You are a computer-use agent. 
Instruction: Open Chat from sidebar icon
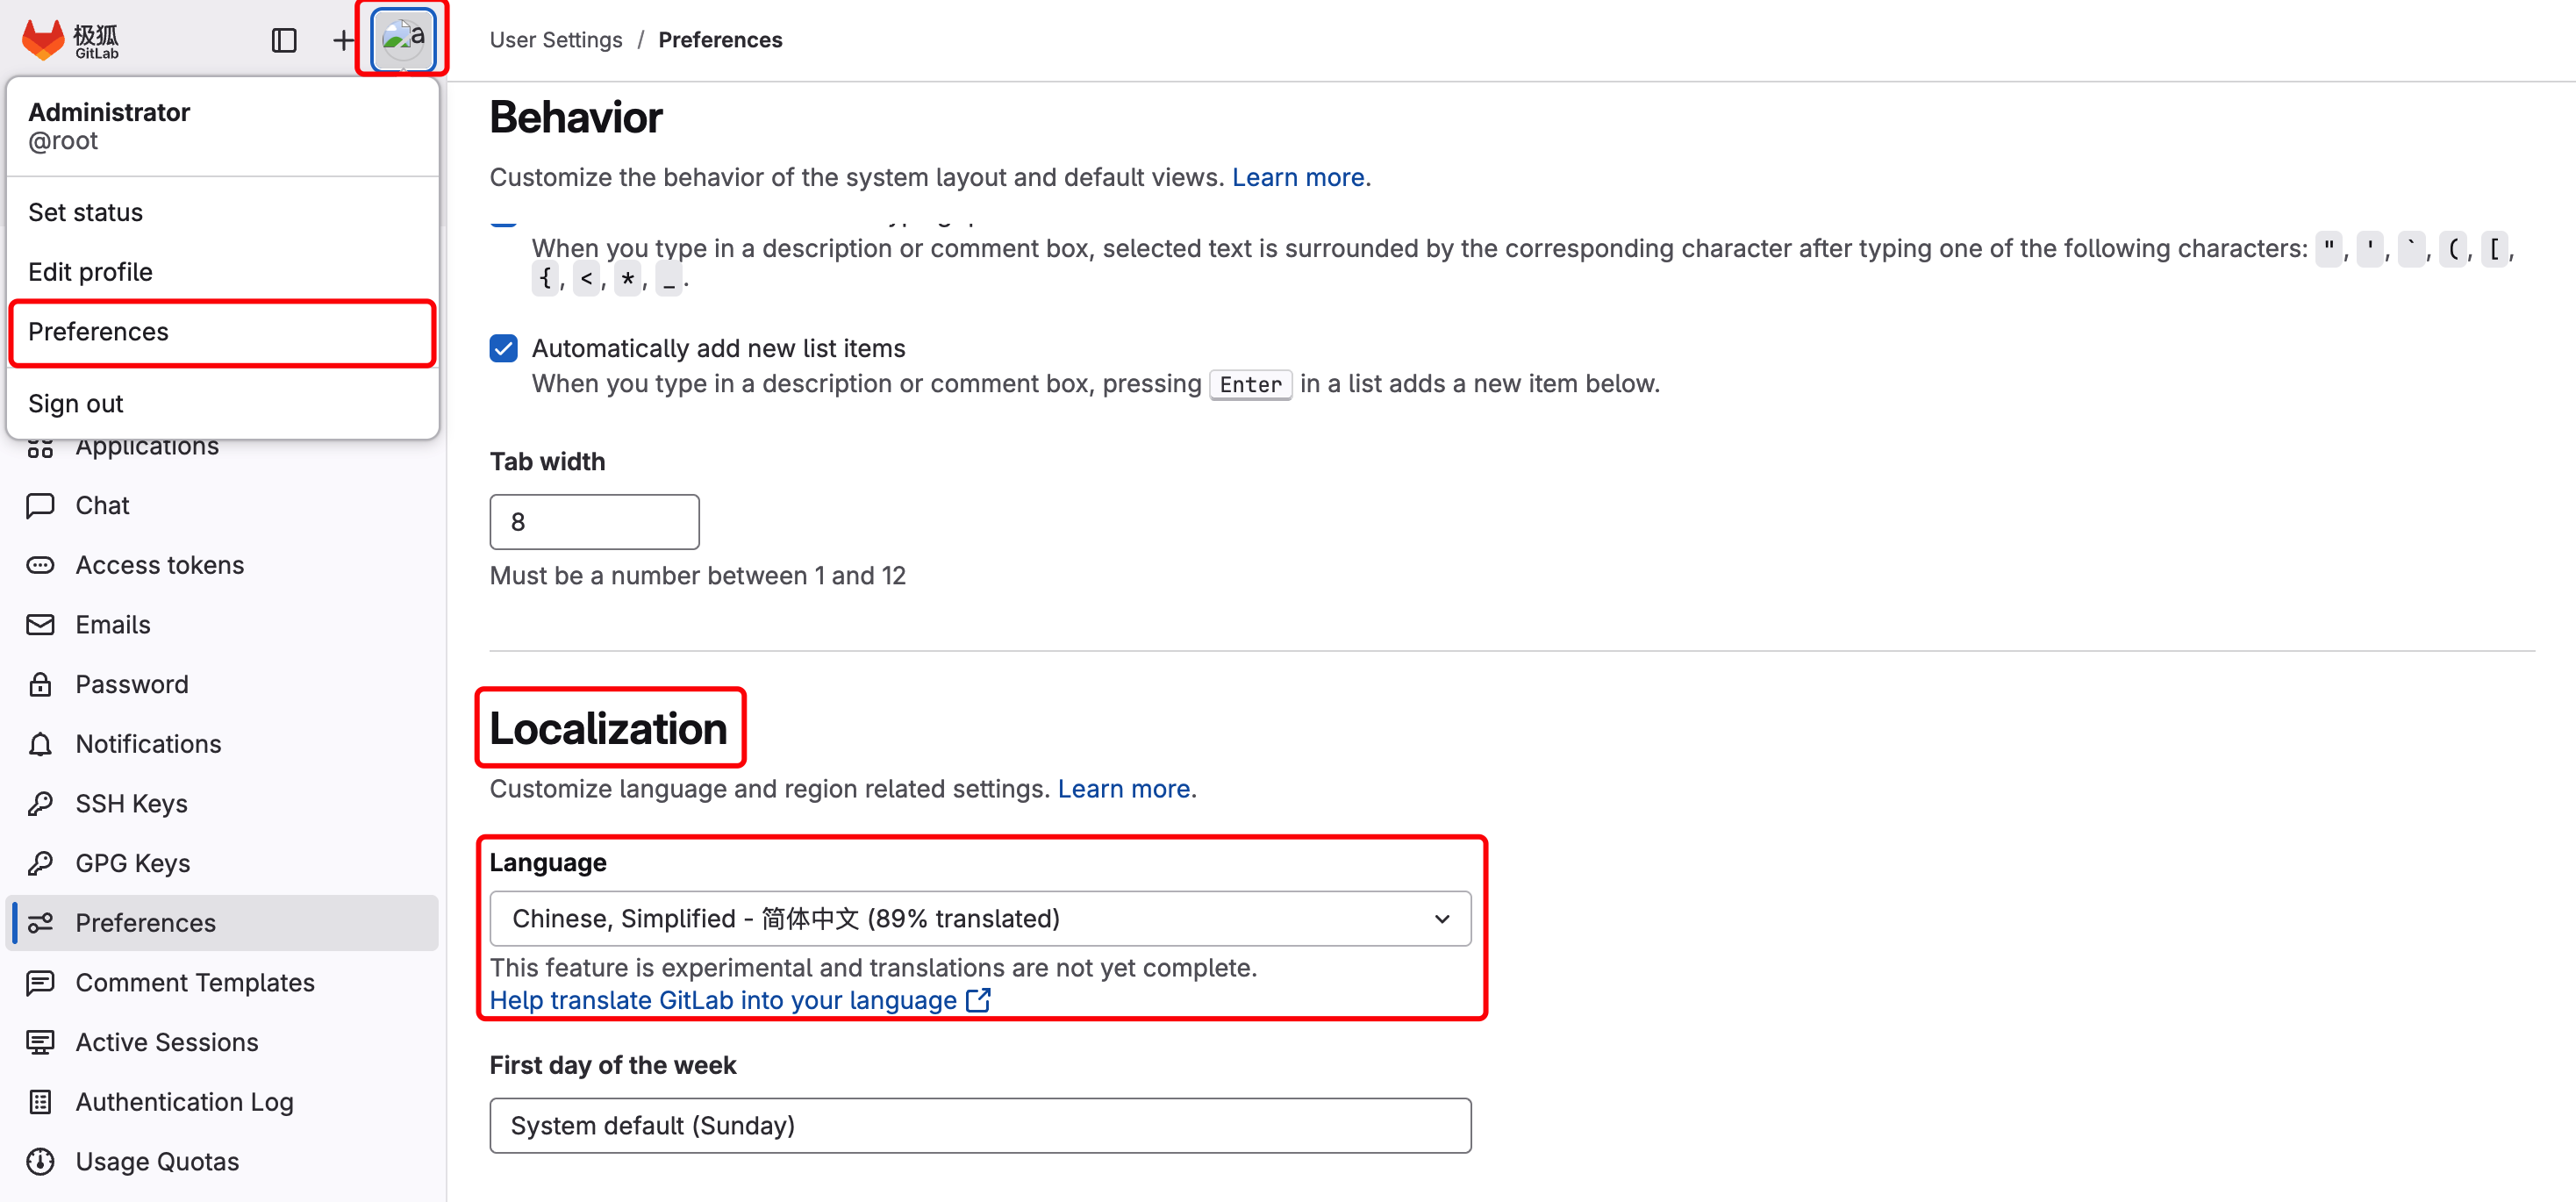[x=41, y=505]
